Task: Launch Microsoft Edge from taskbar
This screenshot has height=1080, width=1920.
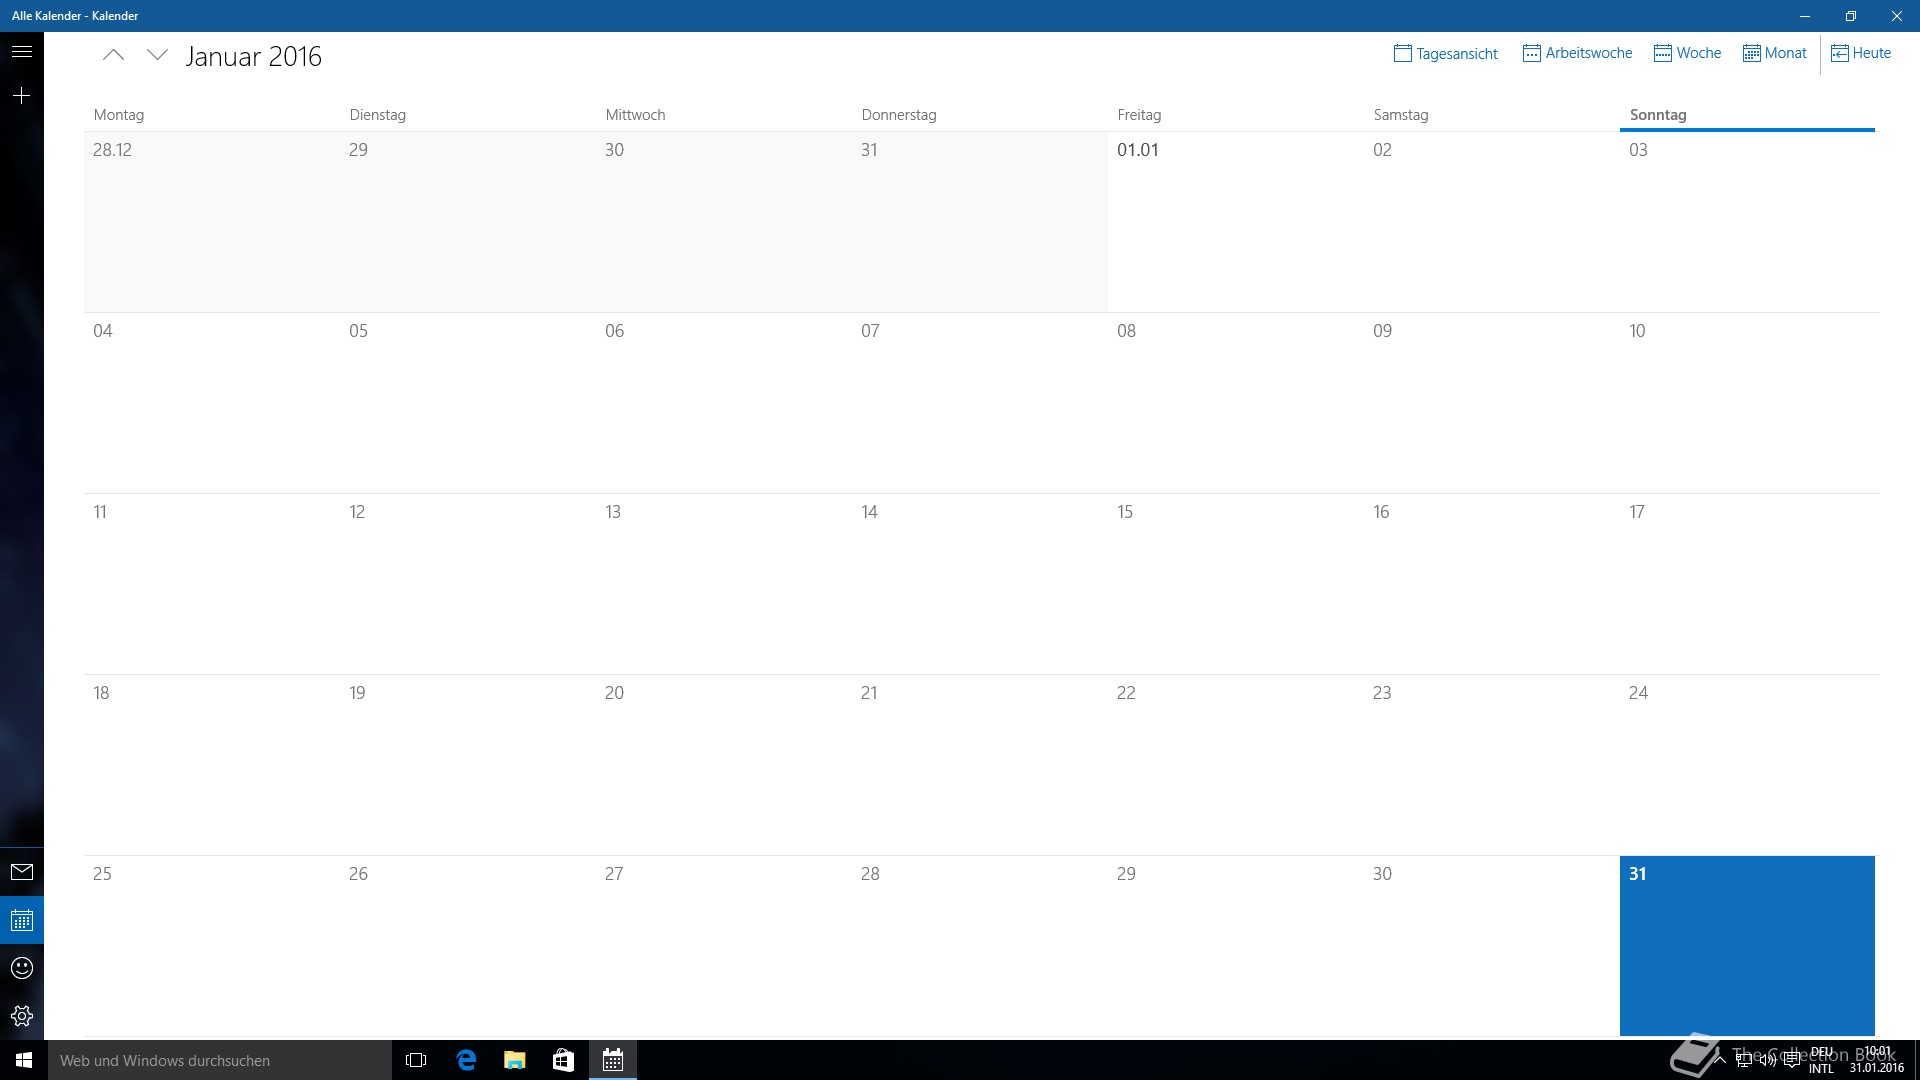Action: tap(466, 1060)
